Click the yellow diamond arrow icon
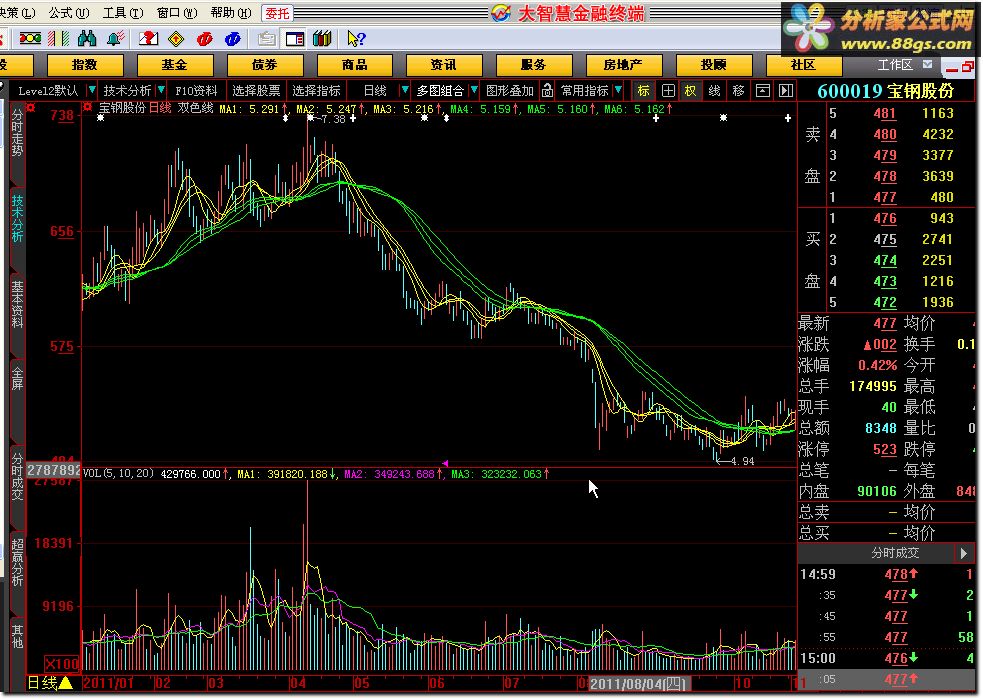983x699 pixels. [176, 39]
